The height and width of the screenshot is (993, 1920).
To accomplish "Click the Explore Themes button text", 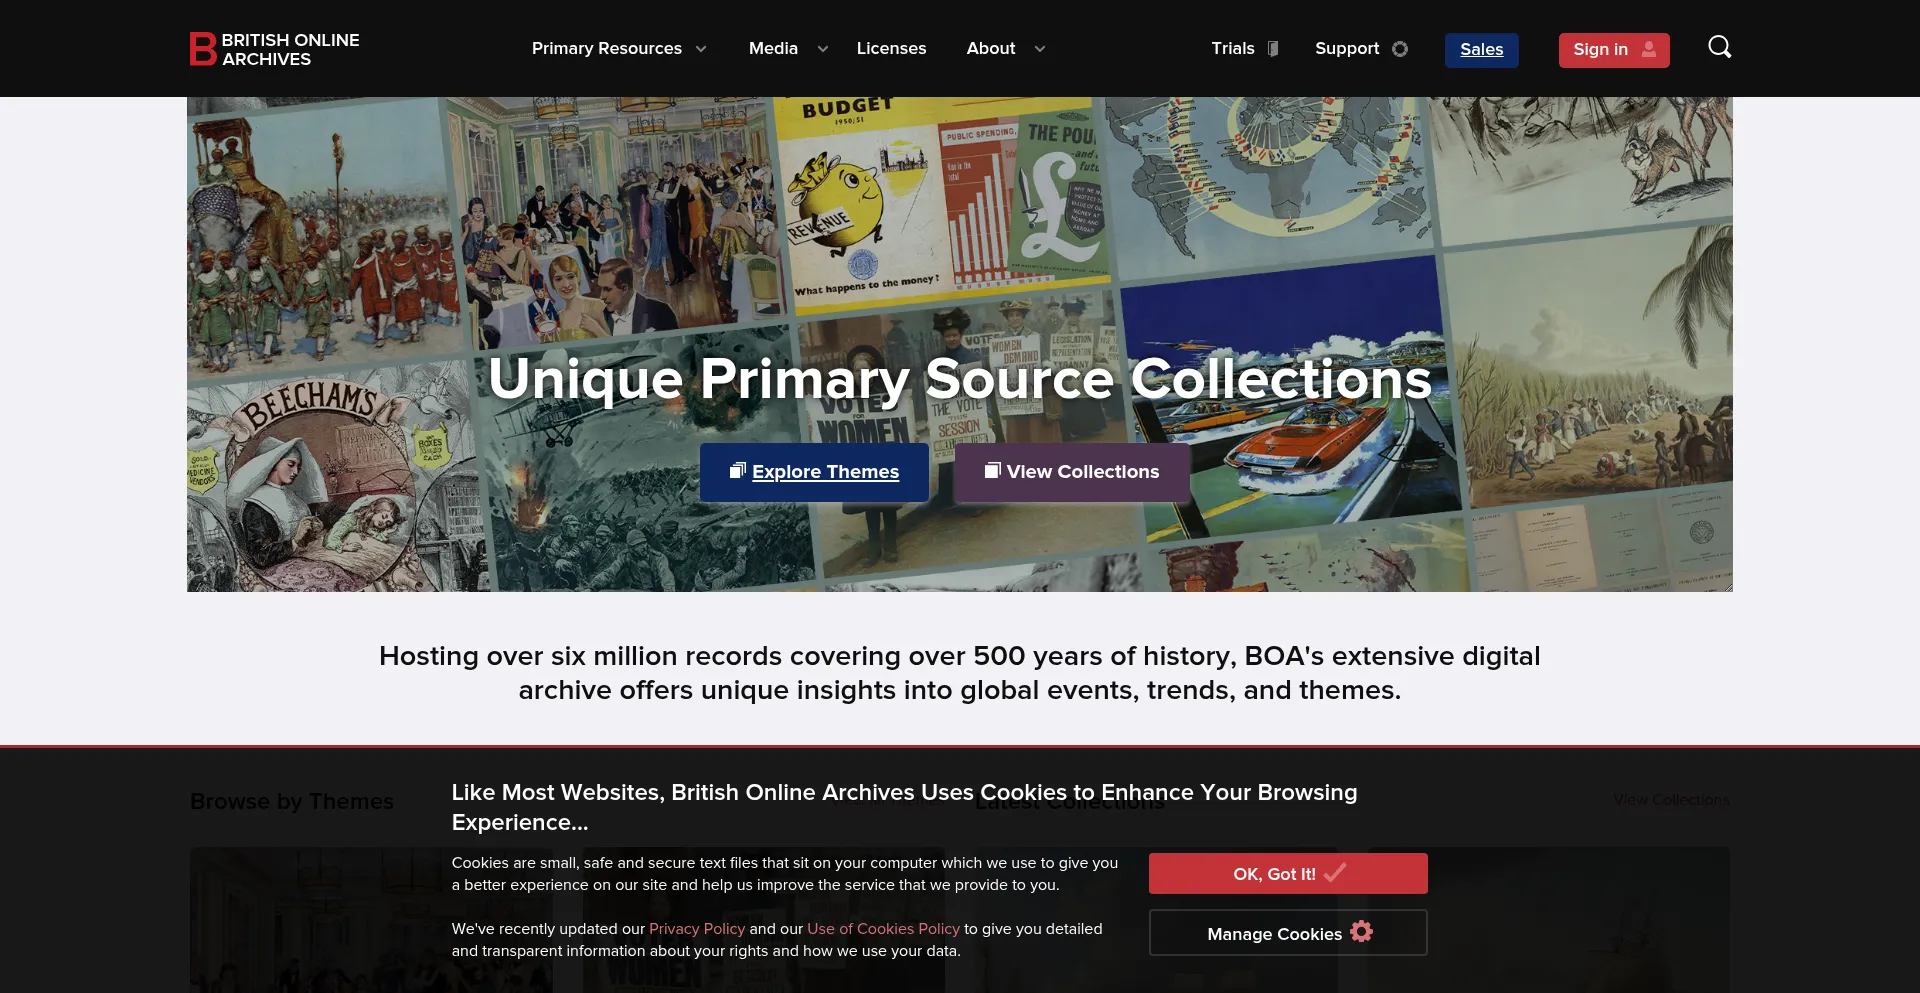I will pyautogui.click(x=825, y=472).
